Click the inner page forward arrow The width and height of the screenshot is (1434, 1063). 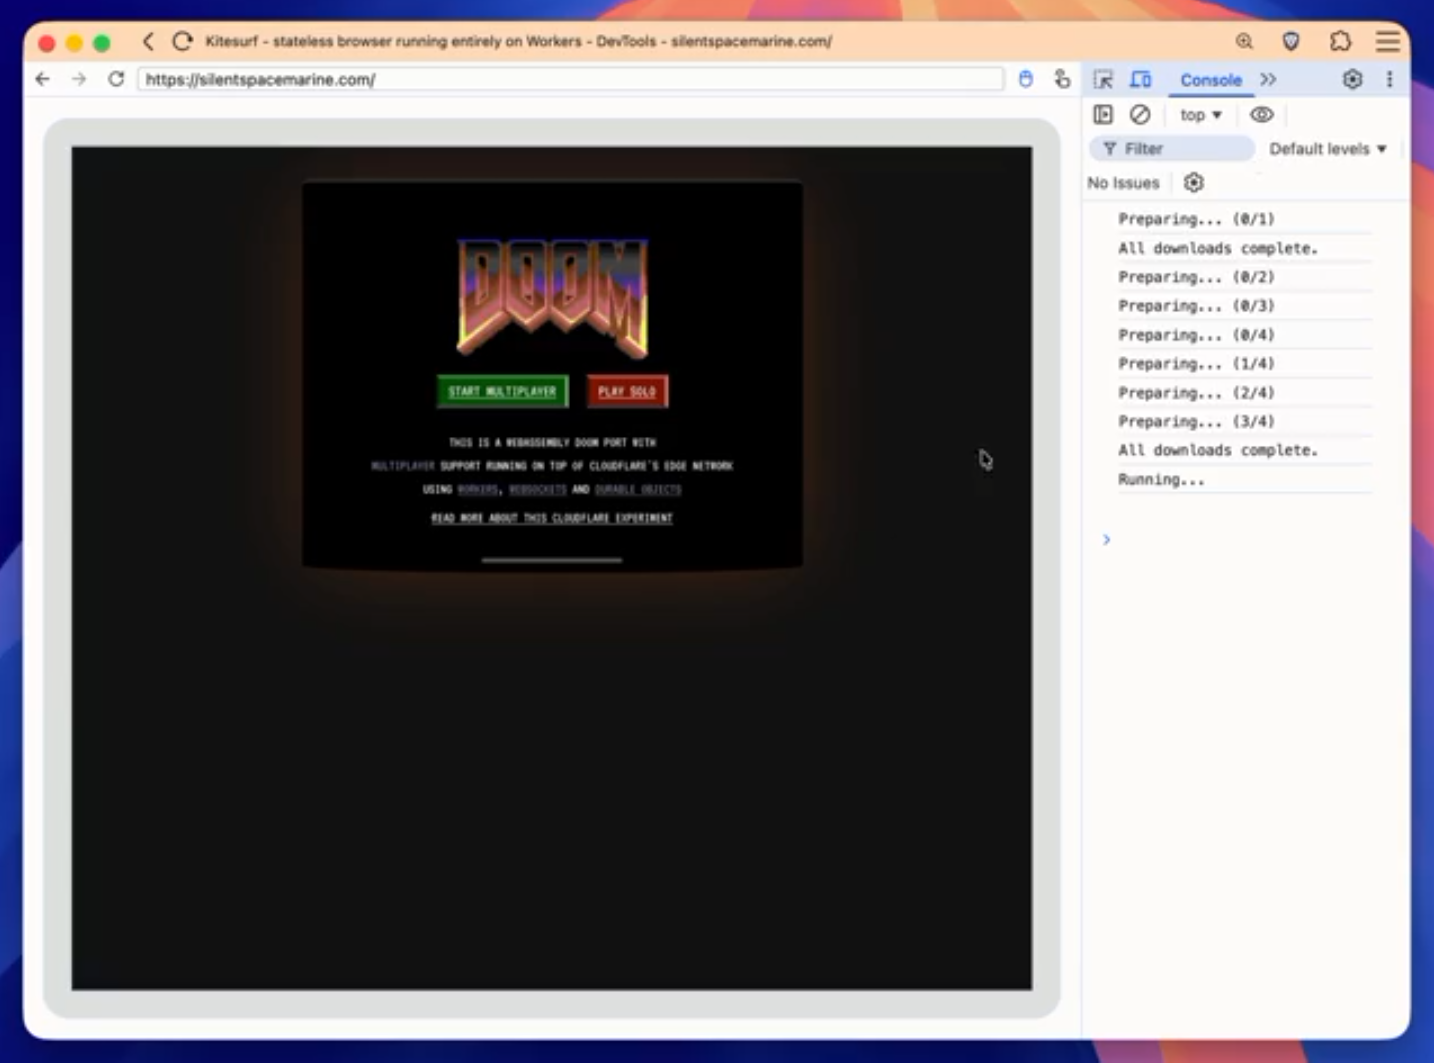click(x=79, y=79)
